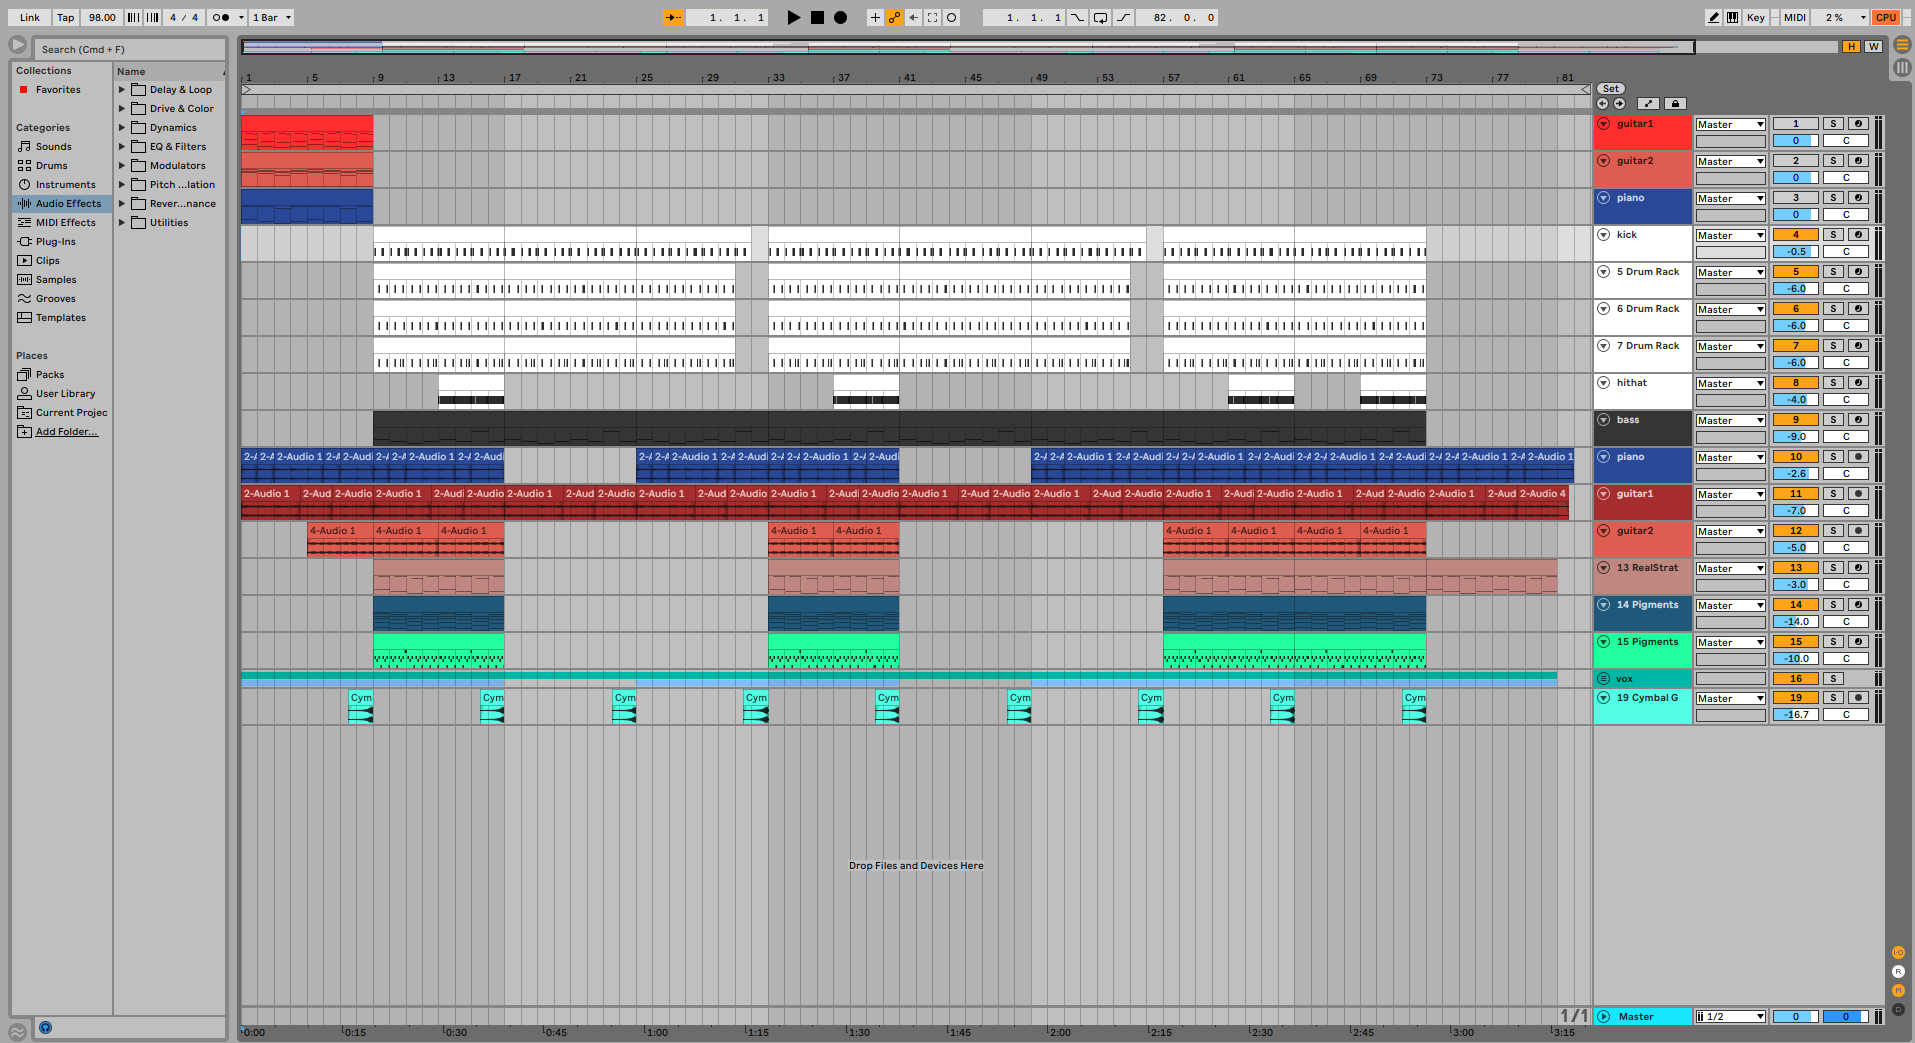Click the Set locator button
This screenshot has height=1043, width=1915.
[1611, 88]
